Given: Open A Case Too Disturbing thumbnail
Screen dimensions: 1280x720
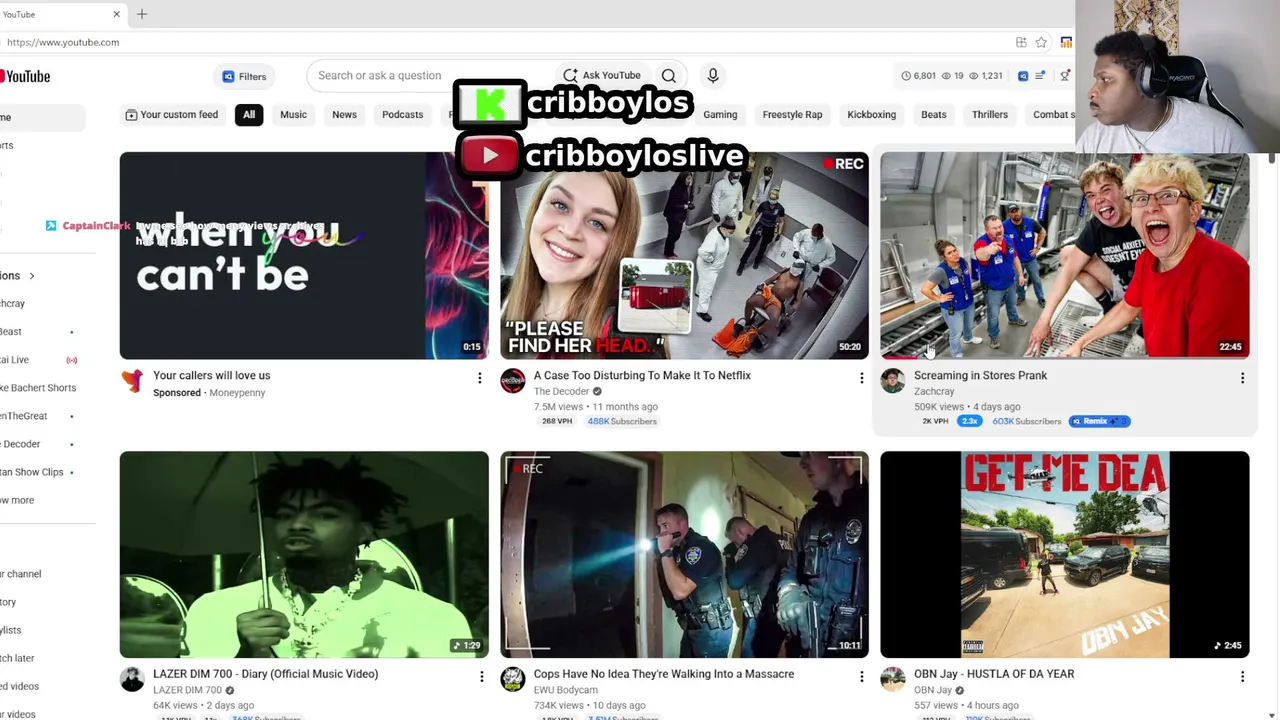Looking at the screenshot, I should [x=685, y=255].
